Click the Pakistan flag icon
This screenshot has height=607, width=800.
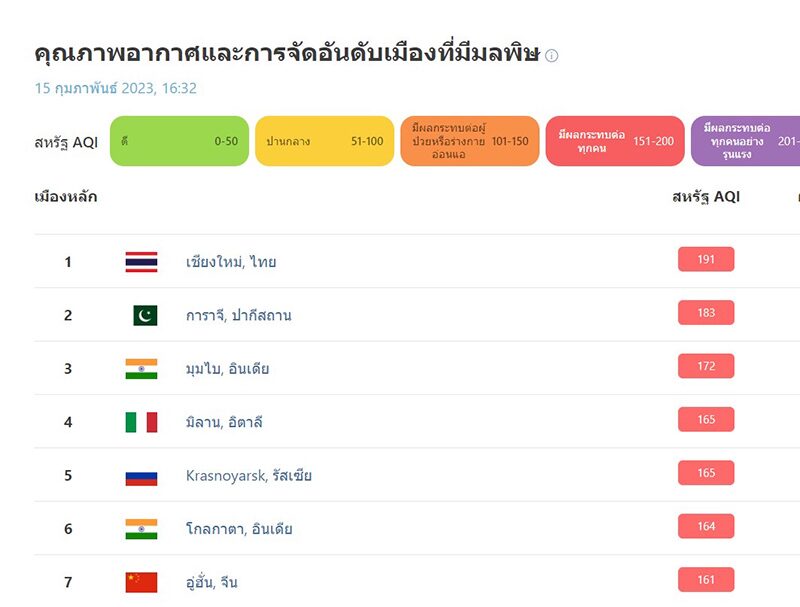click(x=145, y=315)
